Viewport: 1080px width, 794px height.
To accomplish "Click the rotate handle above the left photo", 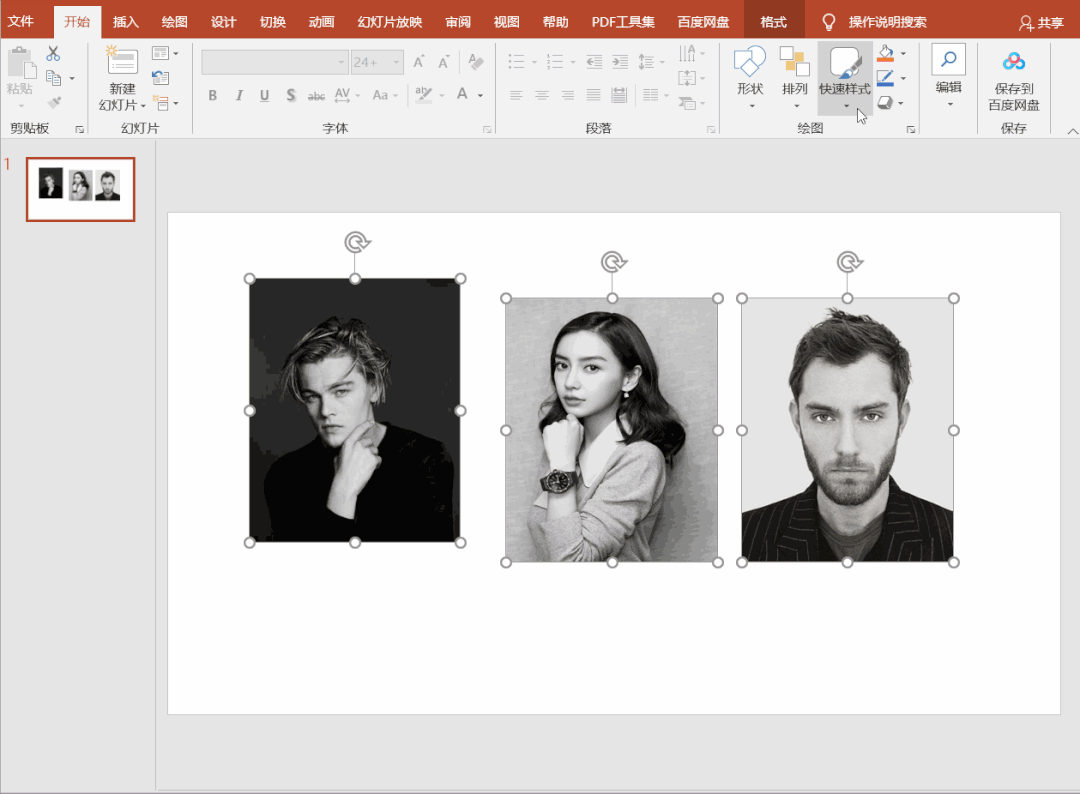I will pos(355,242).
